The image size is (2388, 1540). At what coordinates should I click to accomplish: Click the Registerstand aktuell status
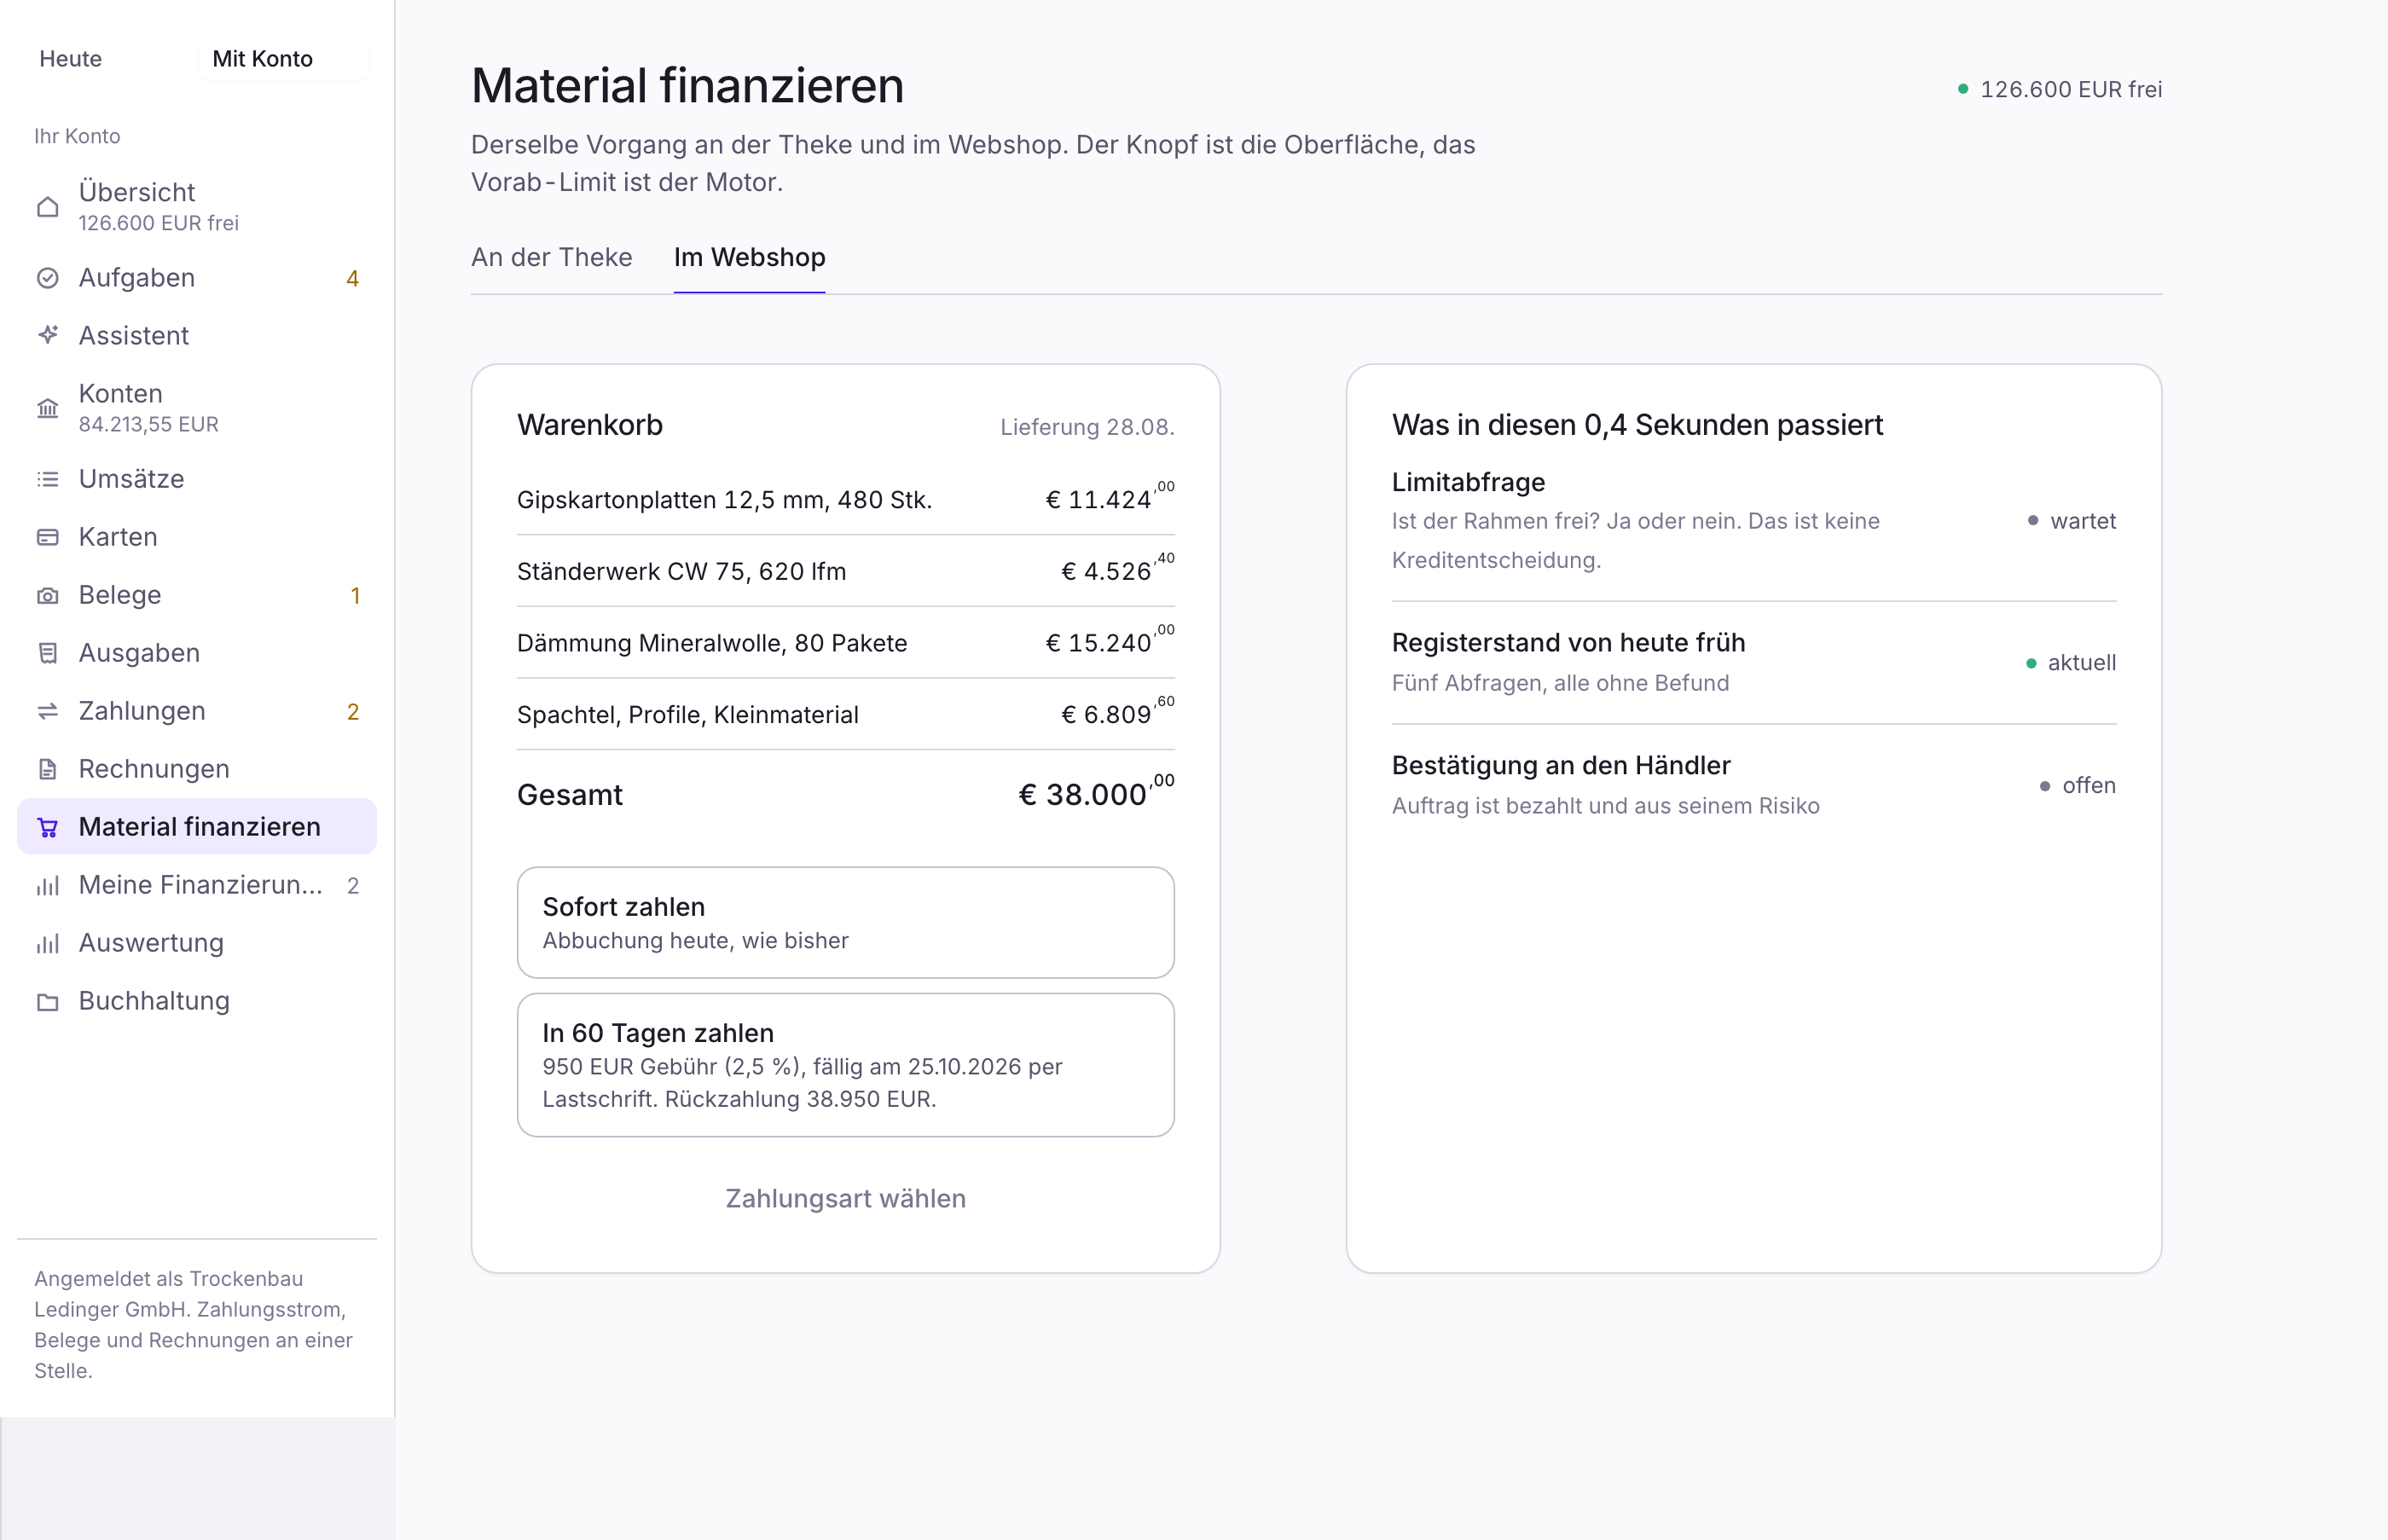tap(2070, 663)
